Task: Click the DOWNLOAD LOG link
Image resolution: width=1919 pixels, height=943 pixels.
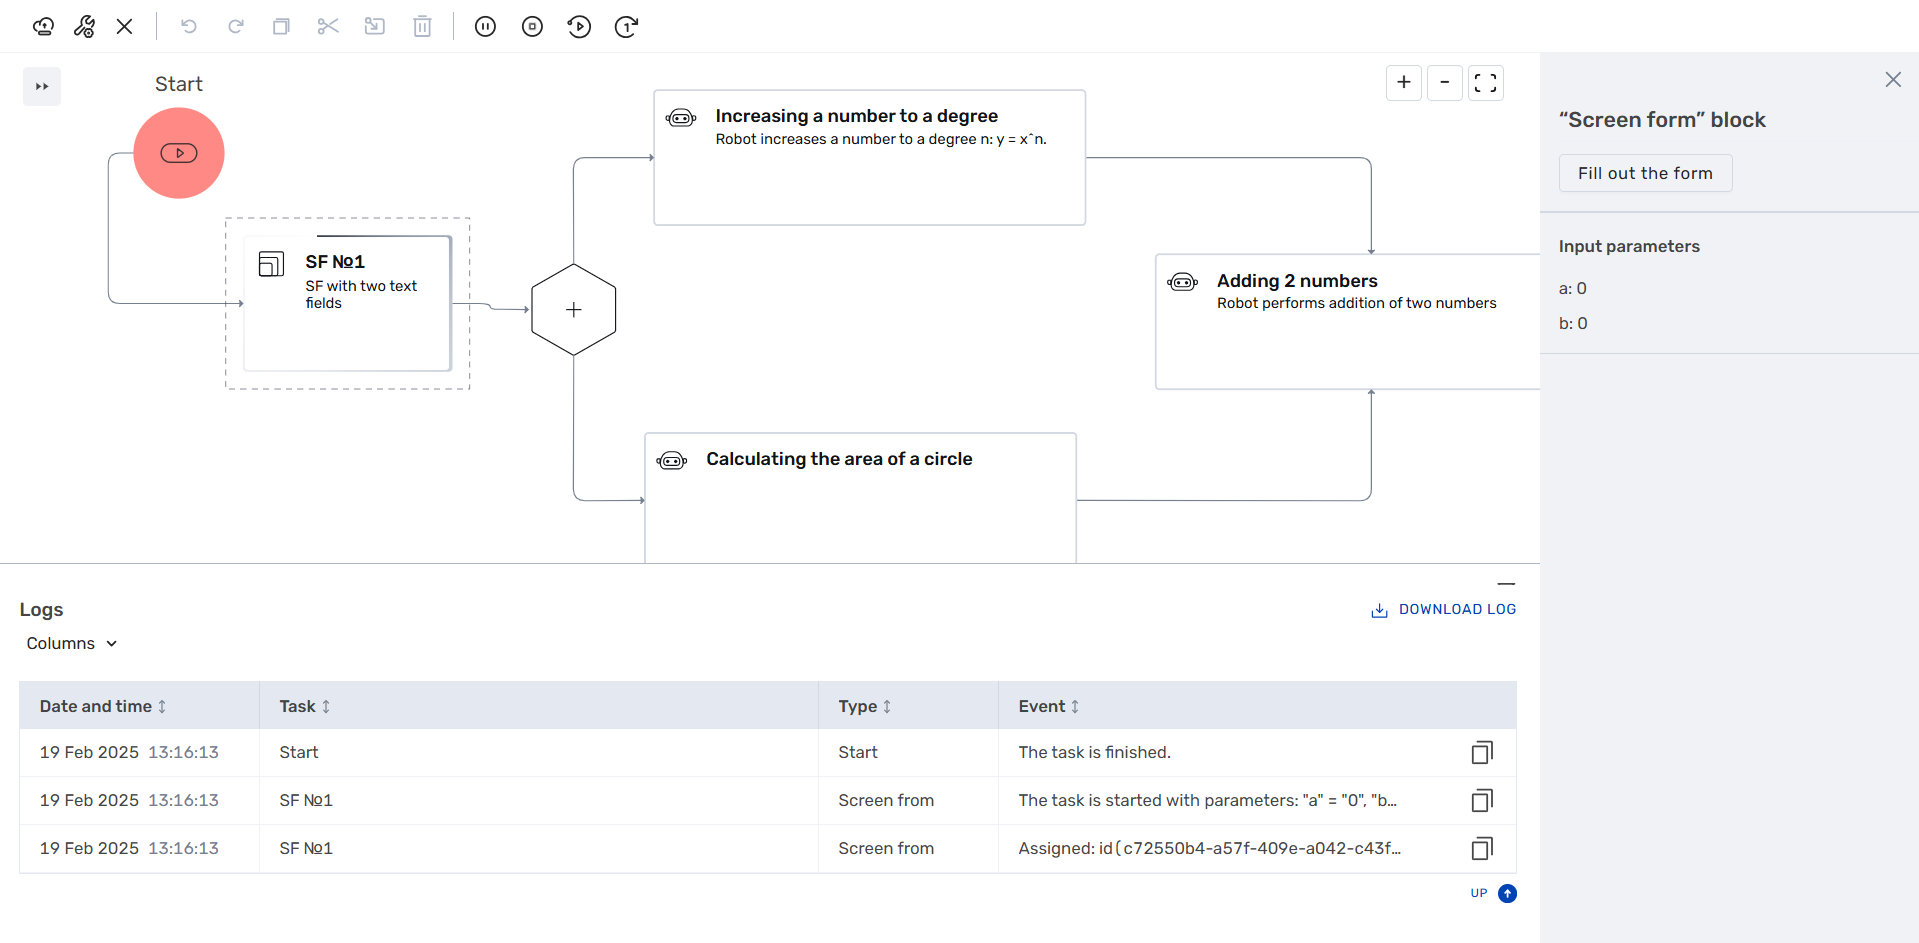Action: click(x=1443, y=610)
